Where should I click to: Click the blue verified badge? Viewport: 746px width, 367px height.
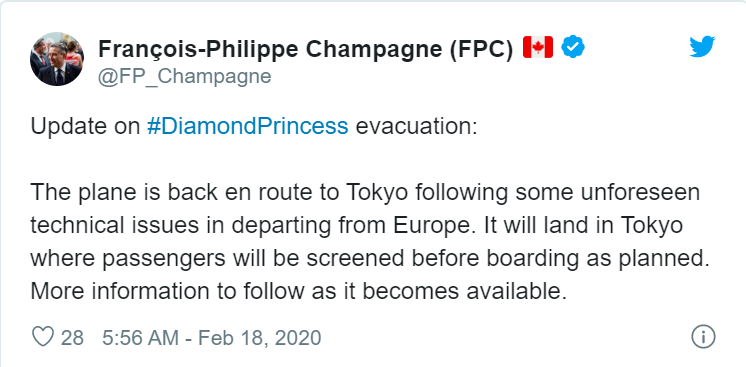(573, 47)
